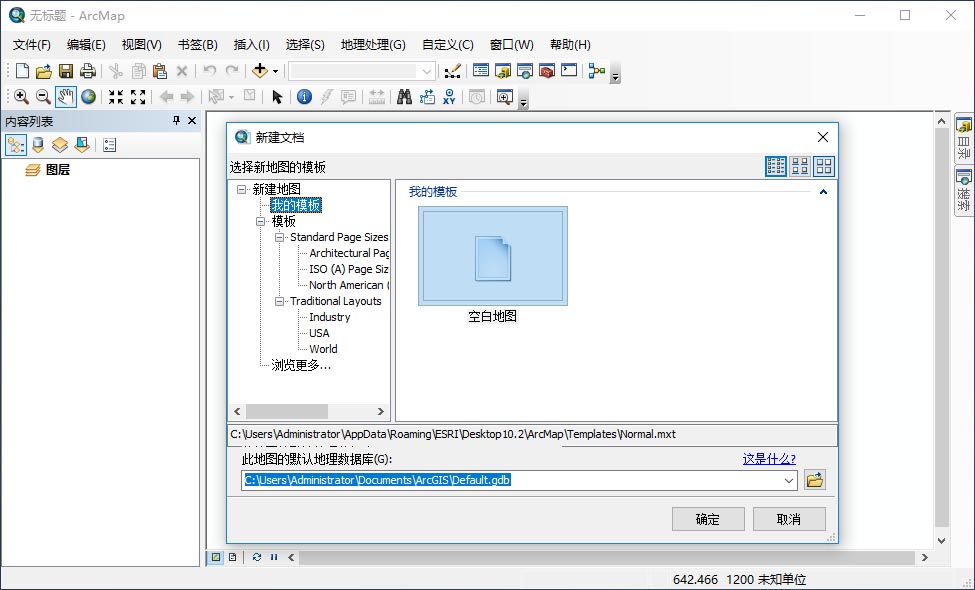This screenshot has height=590, width=975.
Task: Switch to List By Source view
Action: tap(38, 145)
